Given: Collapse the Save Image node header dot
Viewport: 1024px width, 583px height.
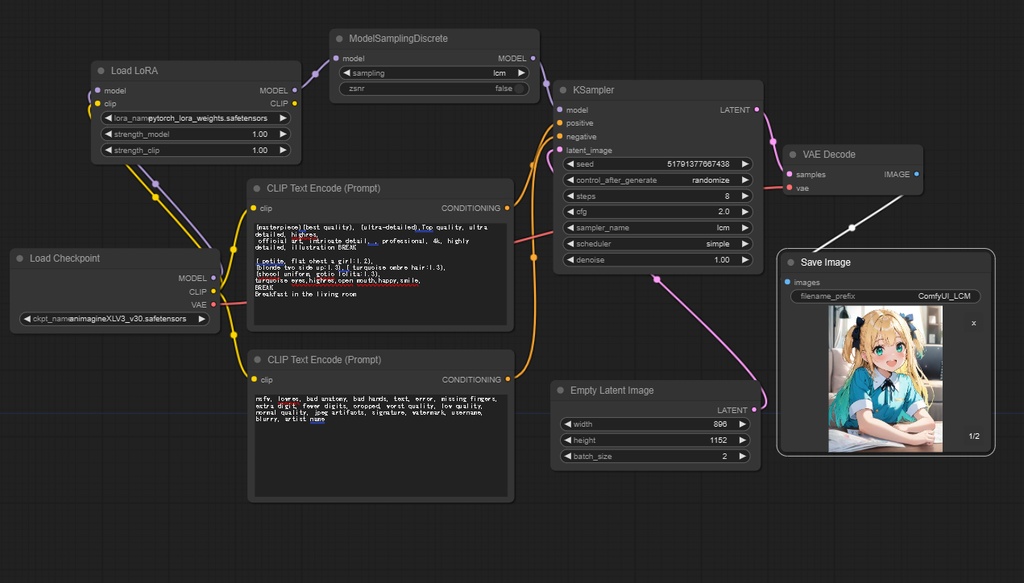Looking at the screenshot, I should 790,262.
